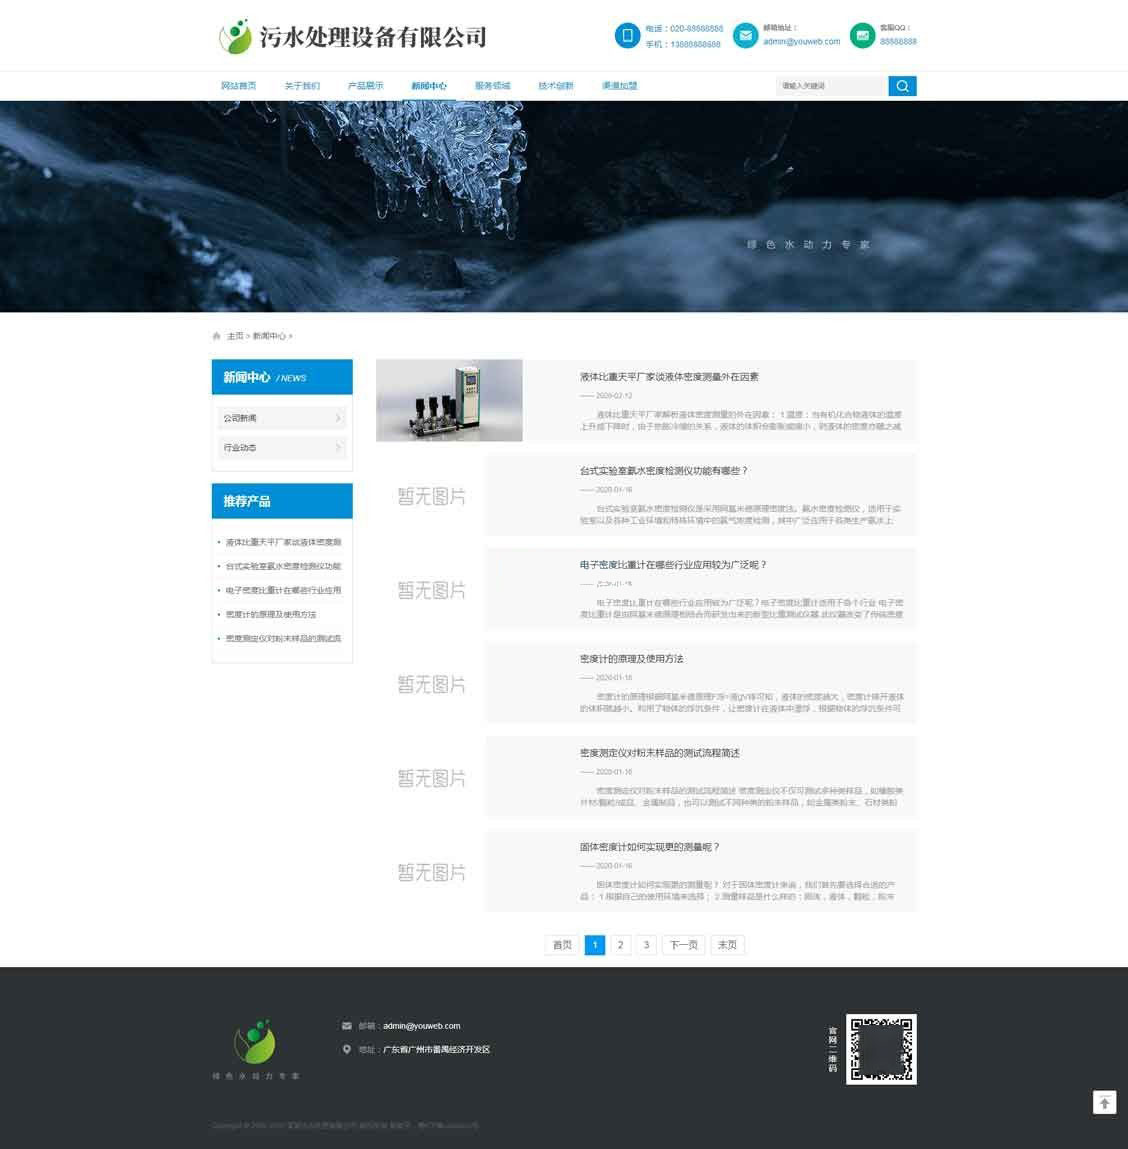This screenshot has height=1149, width=1128.
Task: Expand the 行业动态 category arrow
Action: (x=338, y=447)
